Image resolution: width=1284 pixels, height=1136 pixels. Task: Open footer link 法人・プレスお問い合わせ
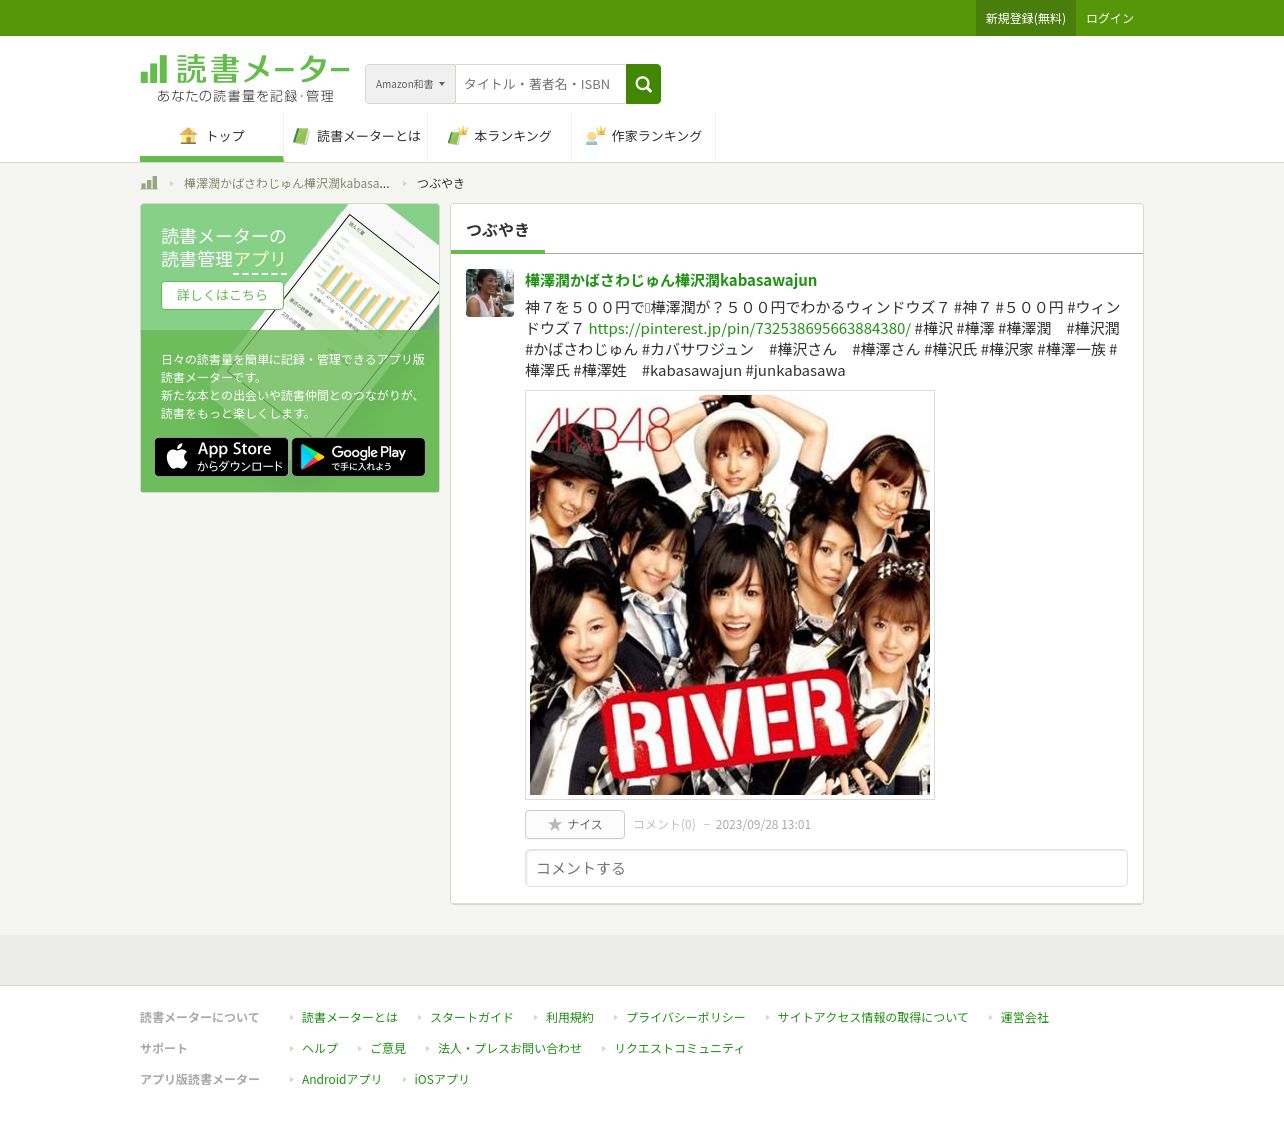pos(510,1048)
